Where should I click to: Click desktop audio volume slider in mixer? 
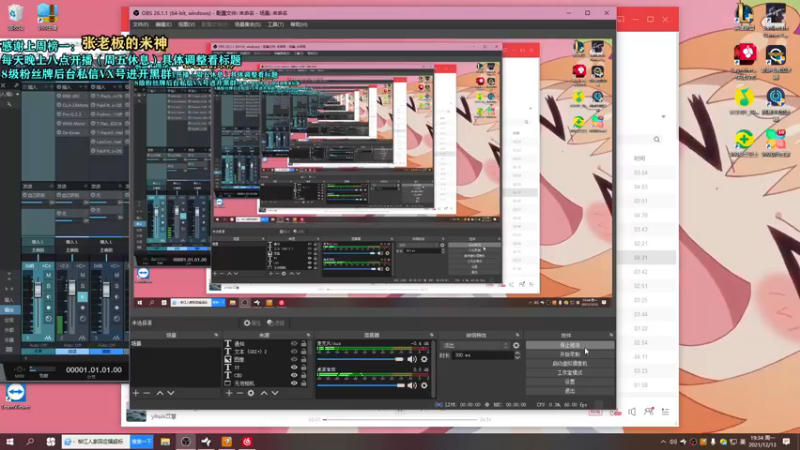tap(360, 385)
